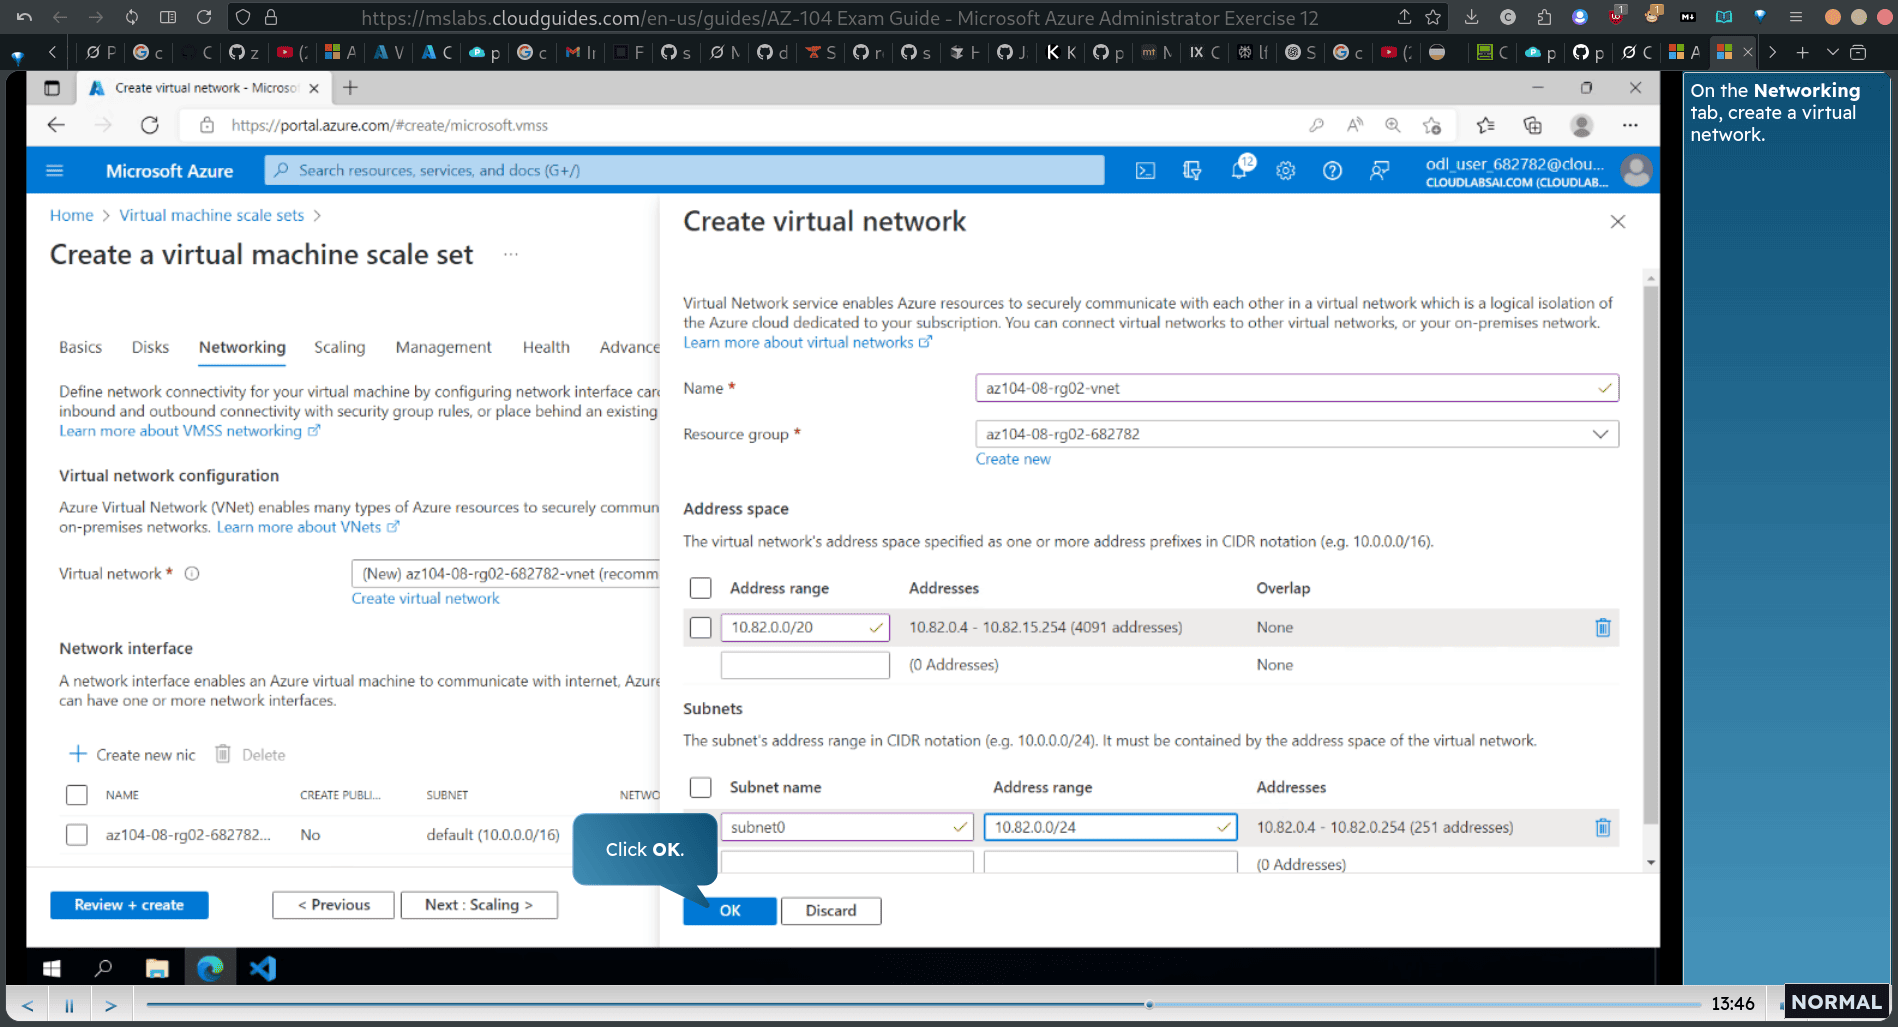Click the empty address range input field
The height and width of the screenshot is (1027, 1898).
[x=805, y=665]
